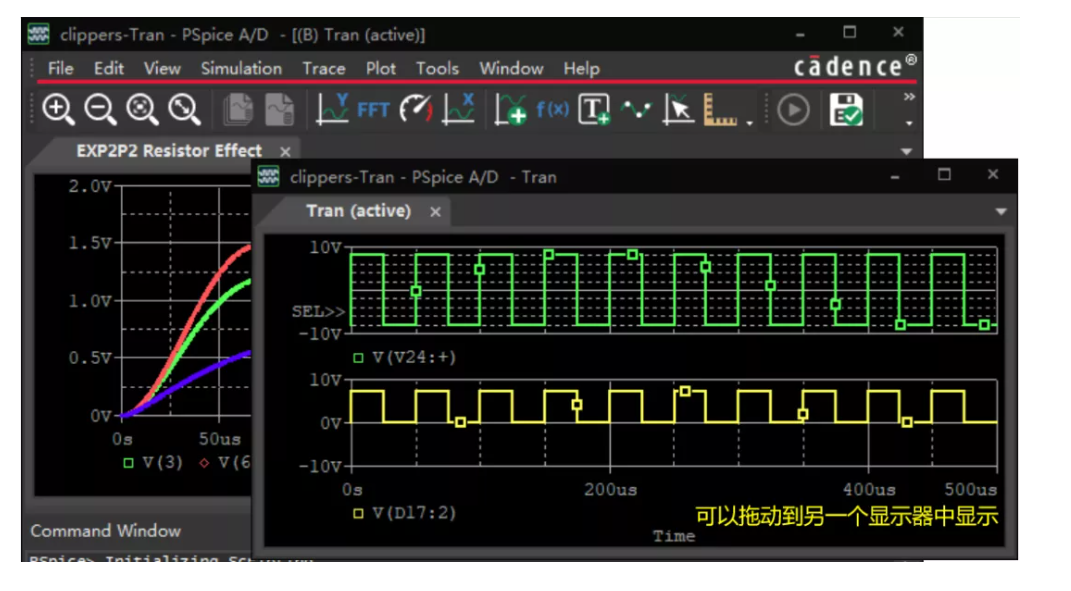The image size is (1071, 591).
Task: Click the floating window PSpice app icon
Action: pyautogui.click(x=268, y=176)
